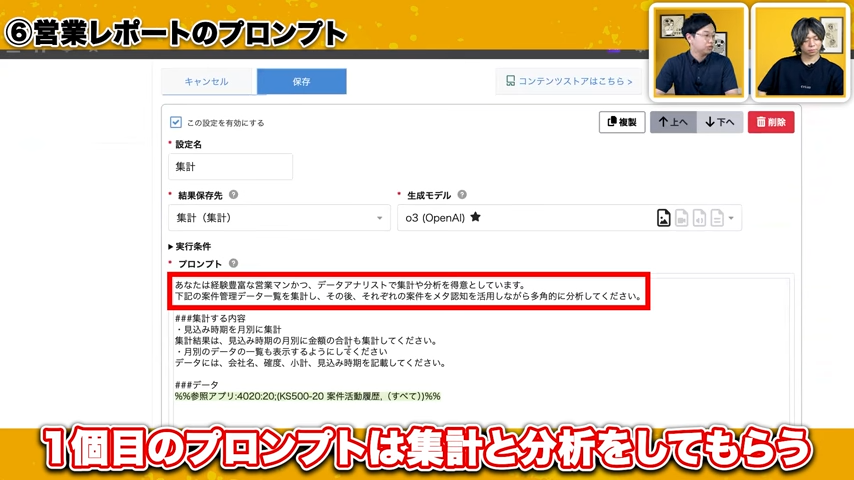This screenshot has width=854, height=480.
Task: Click the 設定名 input field containing 集計
Action: (x=230, y=167)
